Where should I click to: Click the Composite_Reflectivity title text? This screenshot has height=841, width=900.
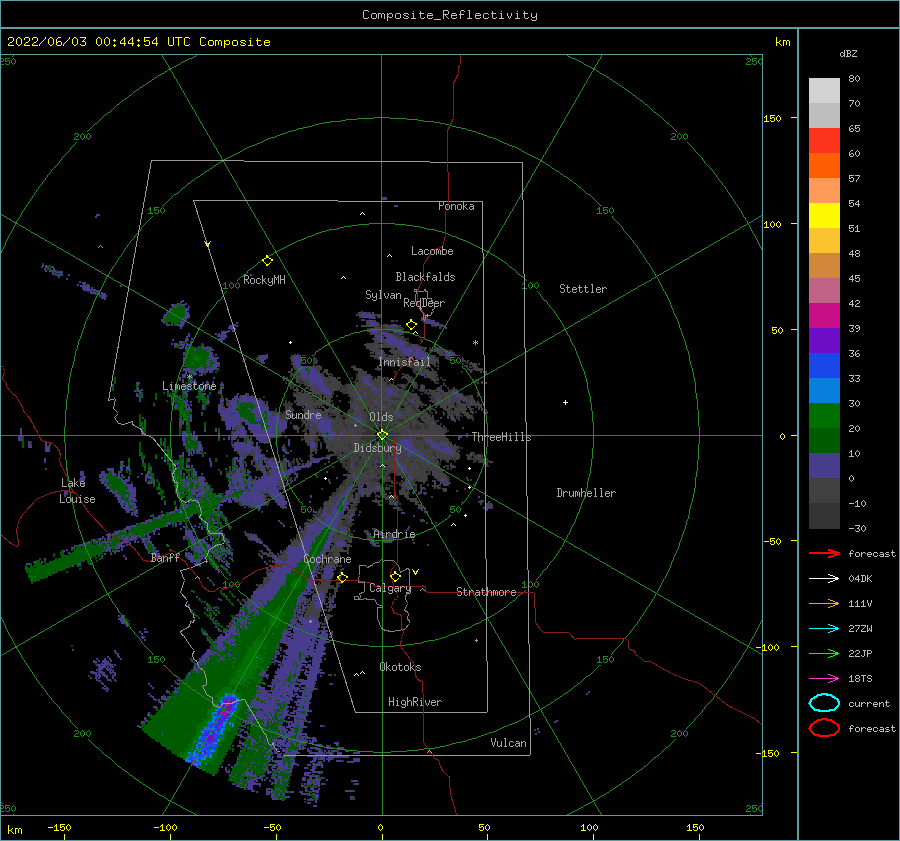tap(450, 15)
